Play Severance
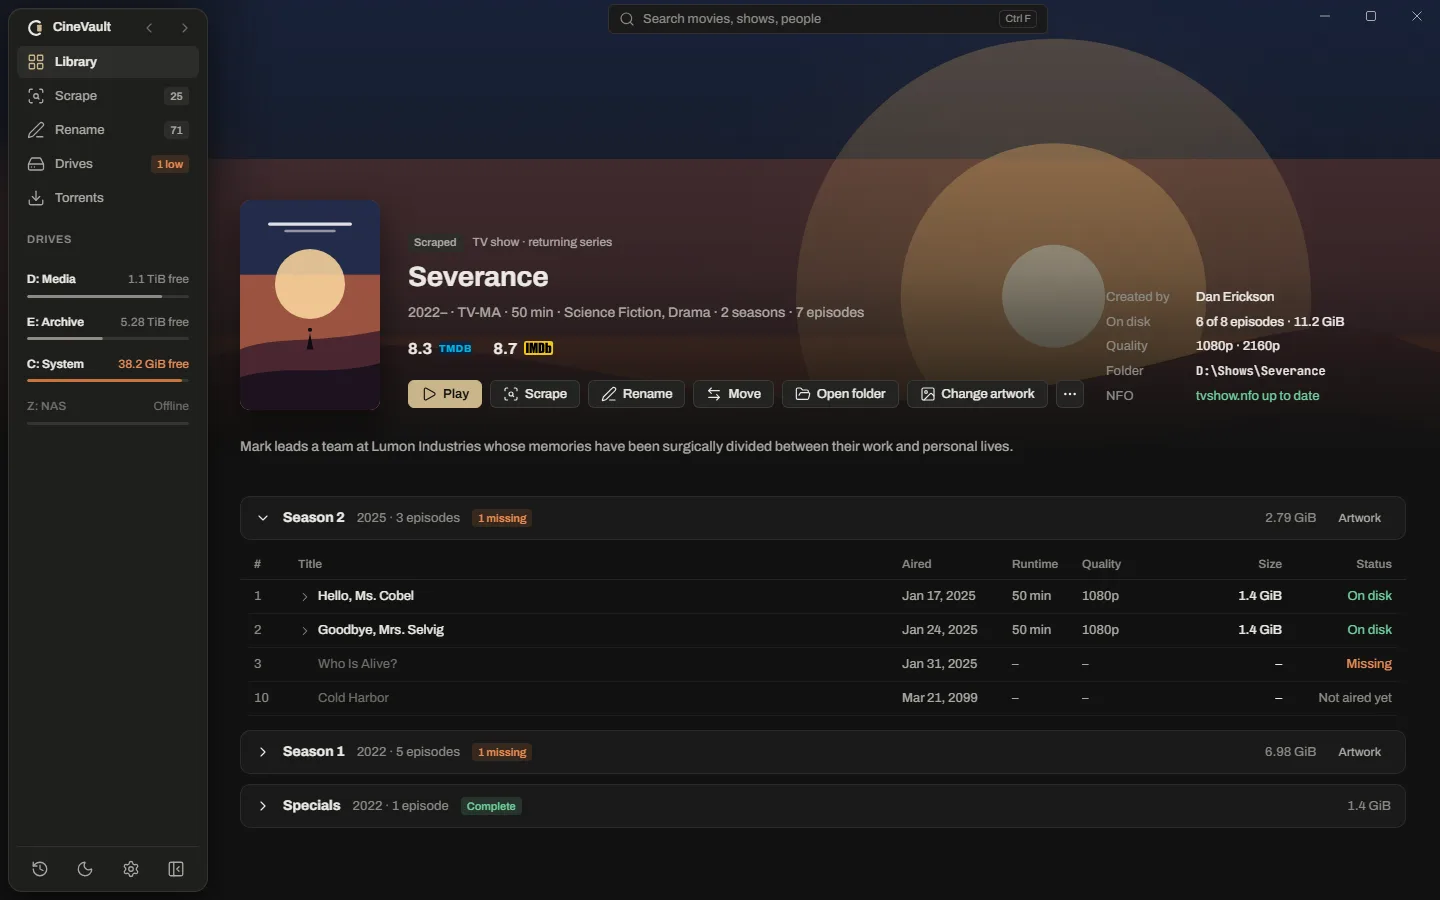The image size is (1440, 900). click(445, 394)
